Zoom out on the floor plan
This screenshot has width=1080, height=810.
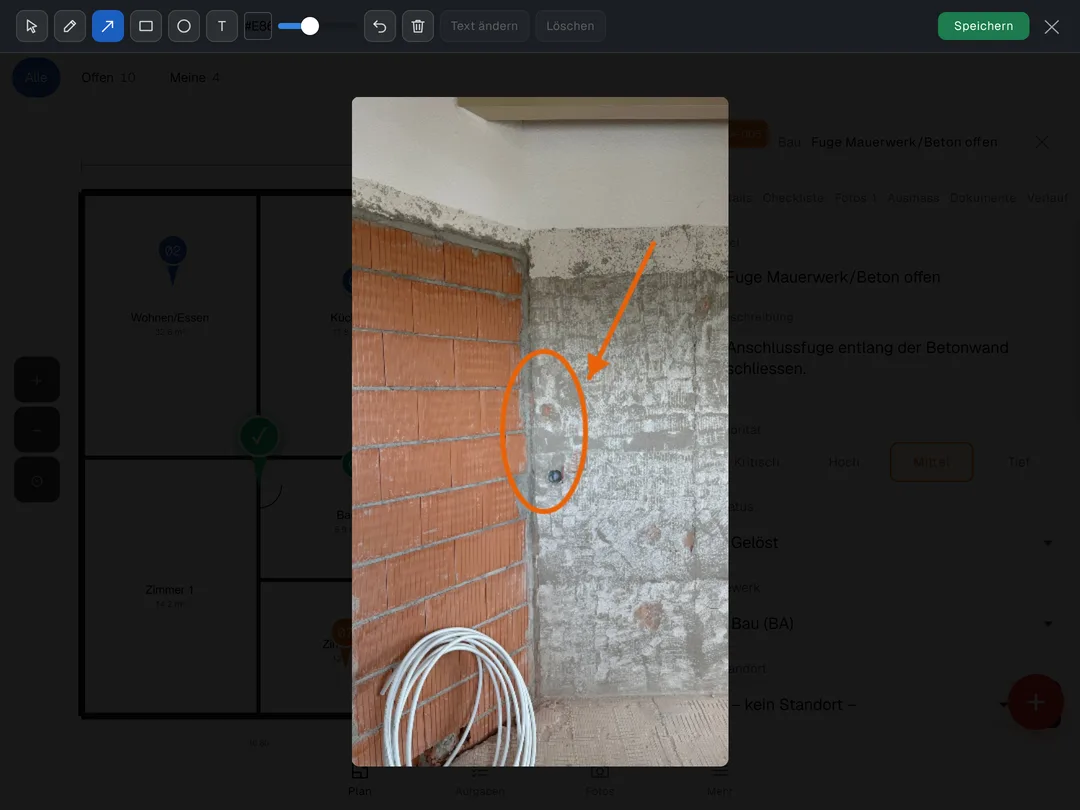37,430
